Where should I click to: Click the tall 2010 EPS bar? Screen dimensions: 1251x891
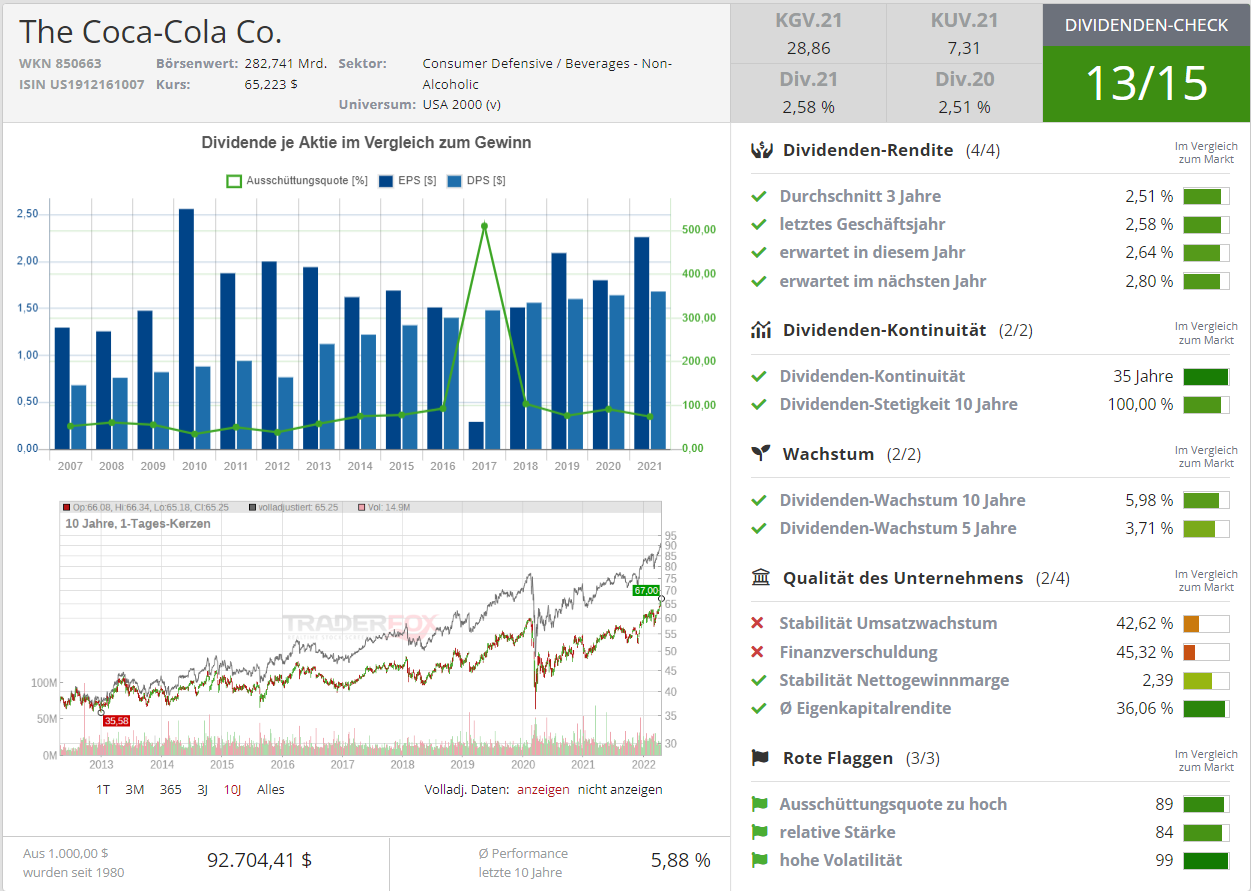[x=186, y=328]
